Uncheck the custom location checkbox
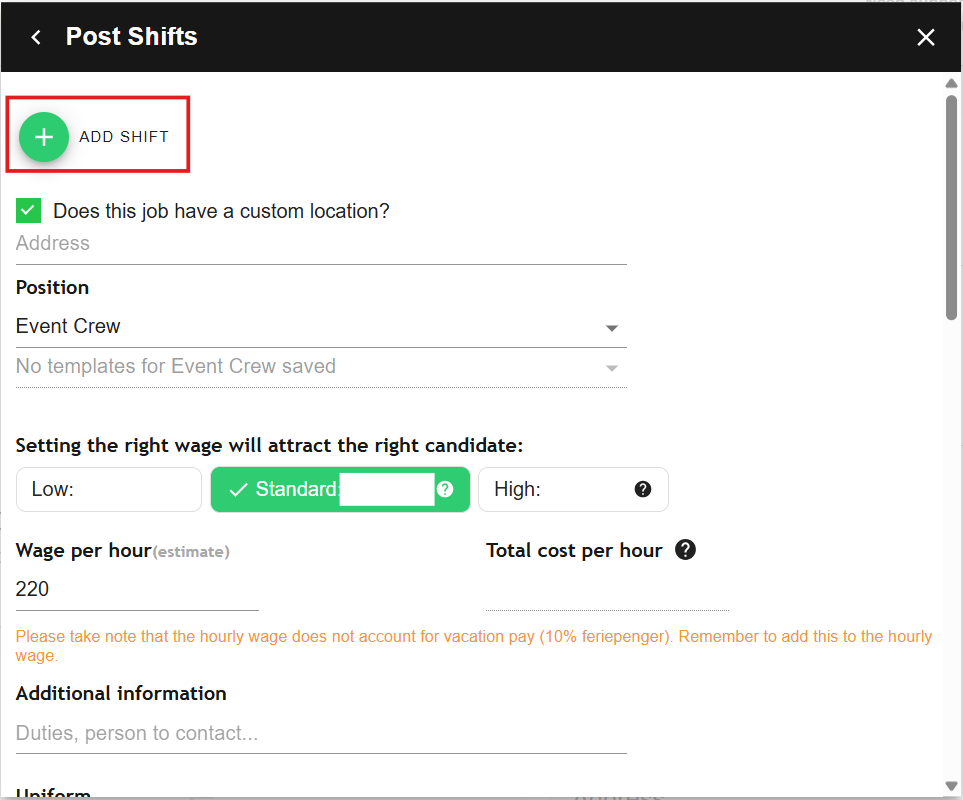 pyautogui.click(x=28, y=210)
